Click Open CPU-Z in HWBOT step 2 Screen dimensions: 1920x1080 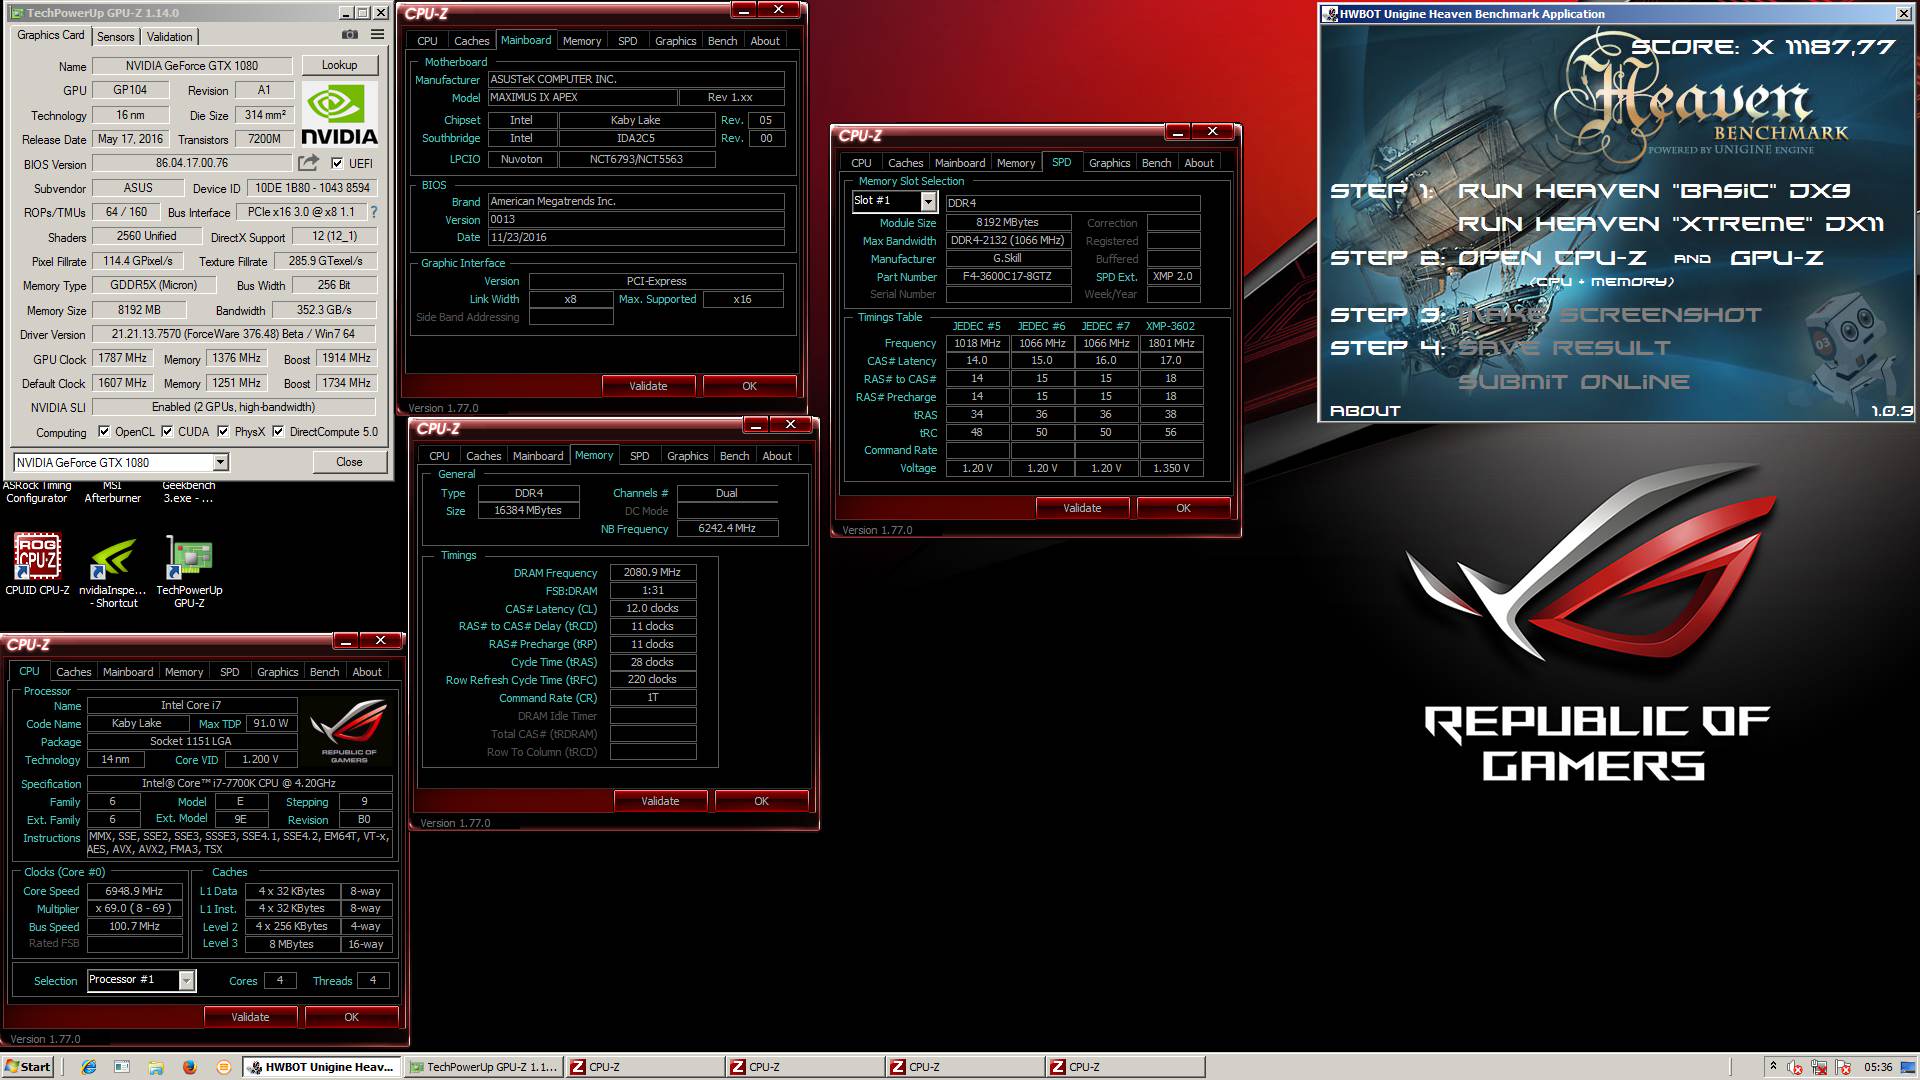coord(1552,258)
